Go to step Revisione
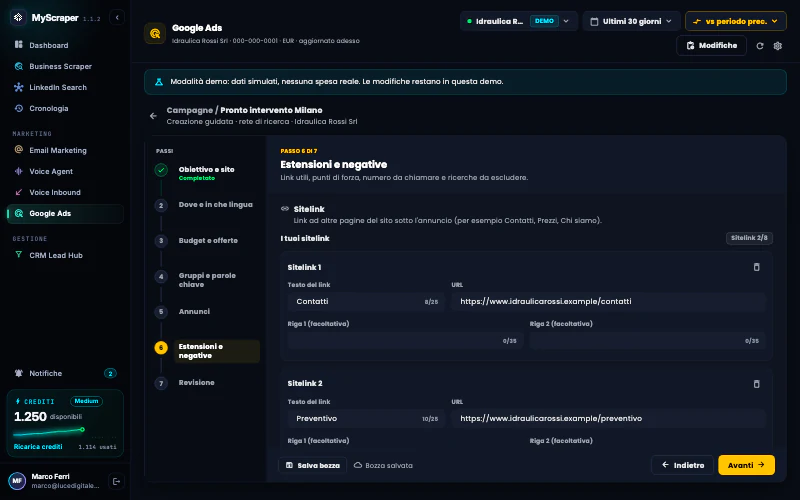800x500 pixels. [206, 383]
